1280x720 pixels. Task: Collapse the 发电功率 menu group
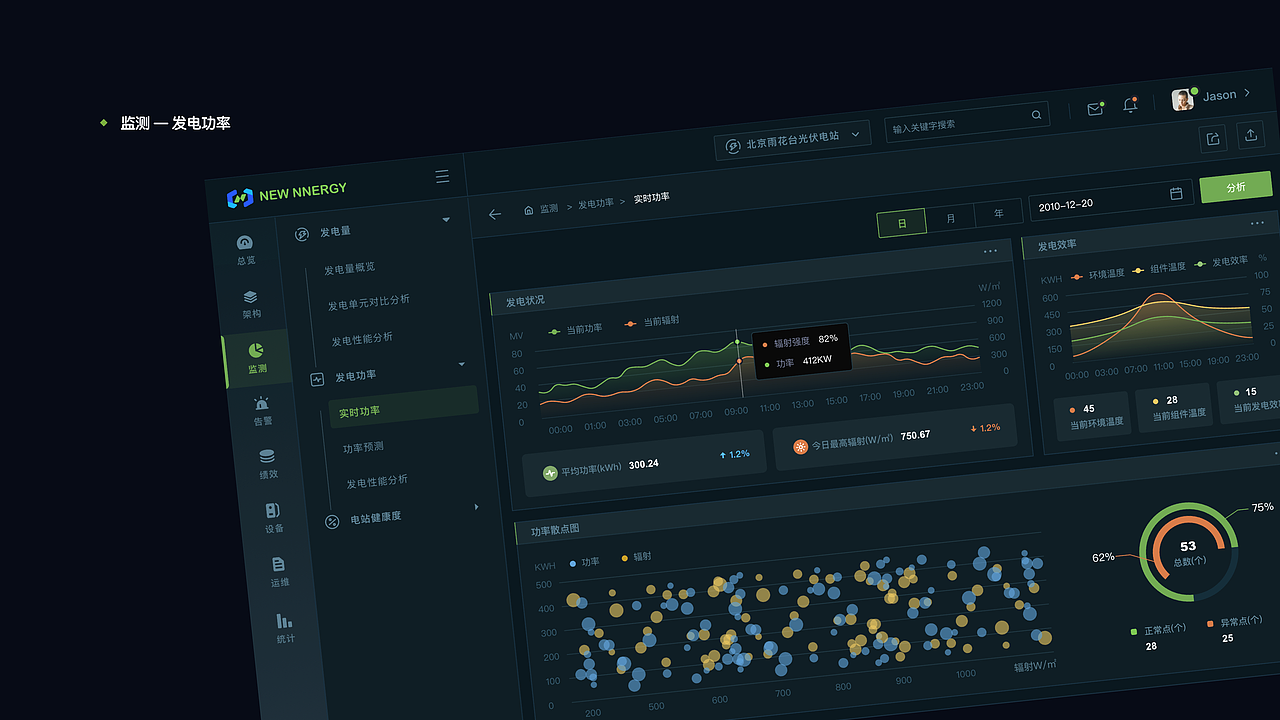click(x=461, y=364)
